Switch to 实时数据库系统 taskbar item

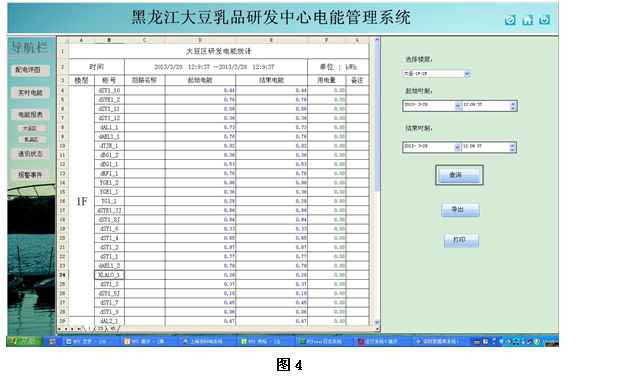pos(440,341)
